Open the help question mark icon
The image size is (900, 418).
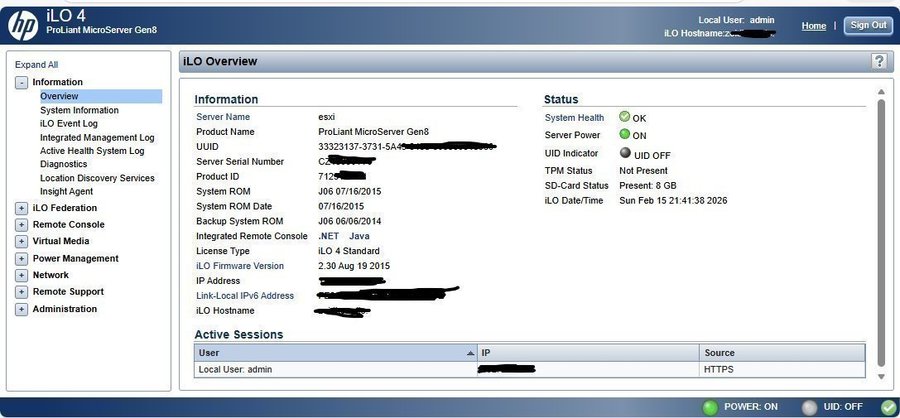pos(879,62)
